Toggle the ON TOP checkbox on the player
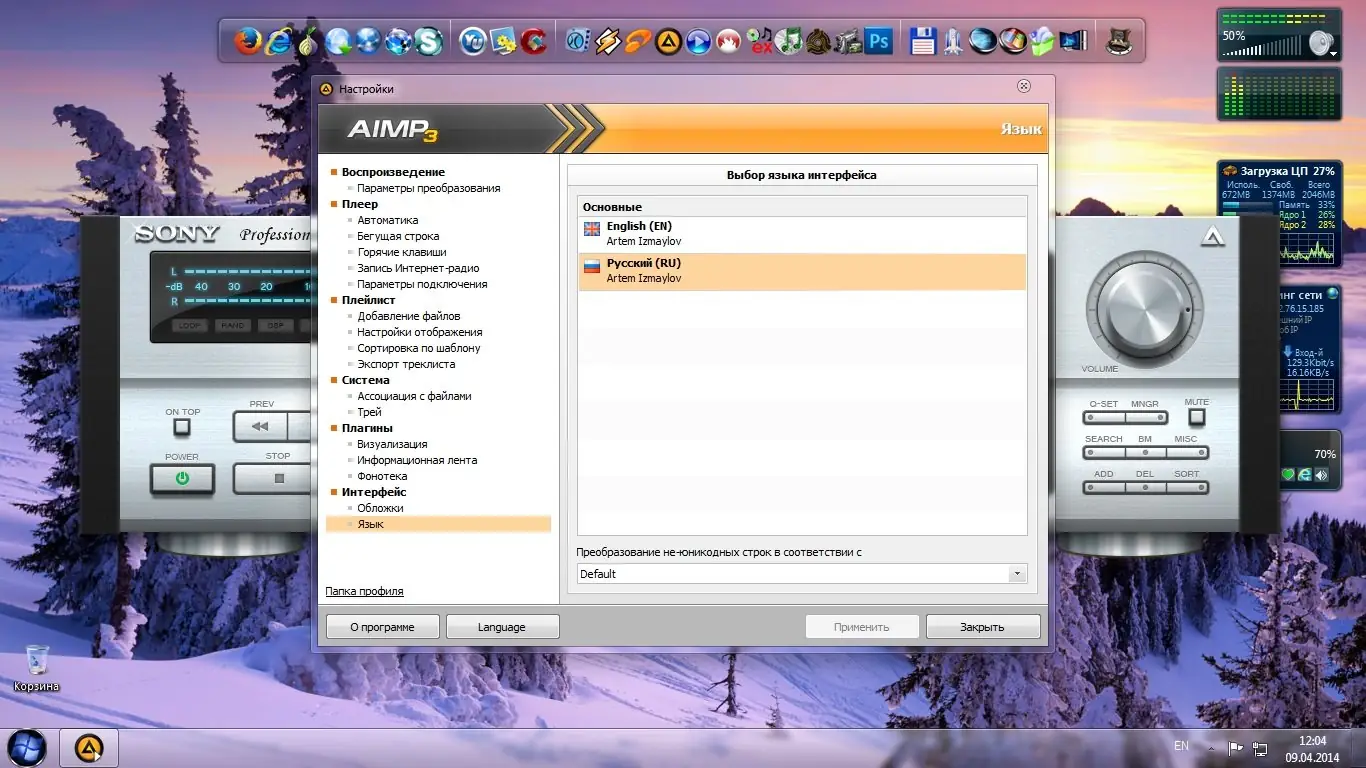The height and width of the screenshot is (768, 1366). click(181, 427)
